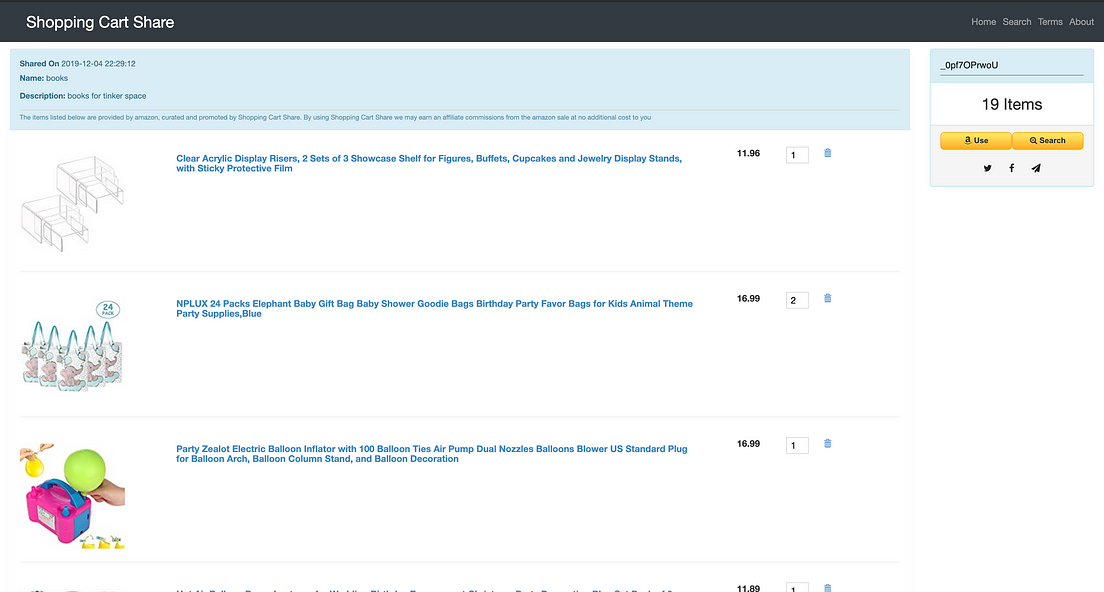The width and height of the screenshot is (1104, 592).
Task: Edit the quantity for Elephant Gift Bags
Action: (797, 300)
